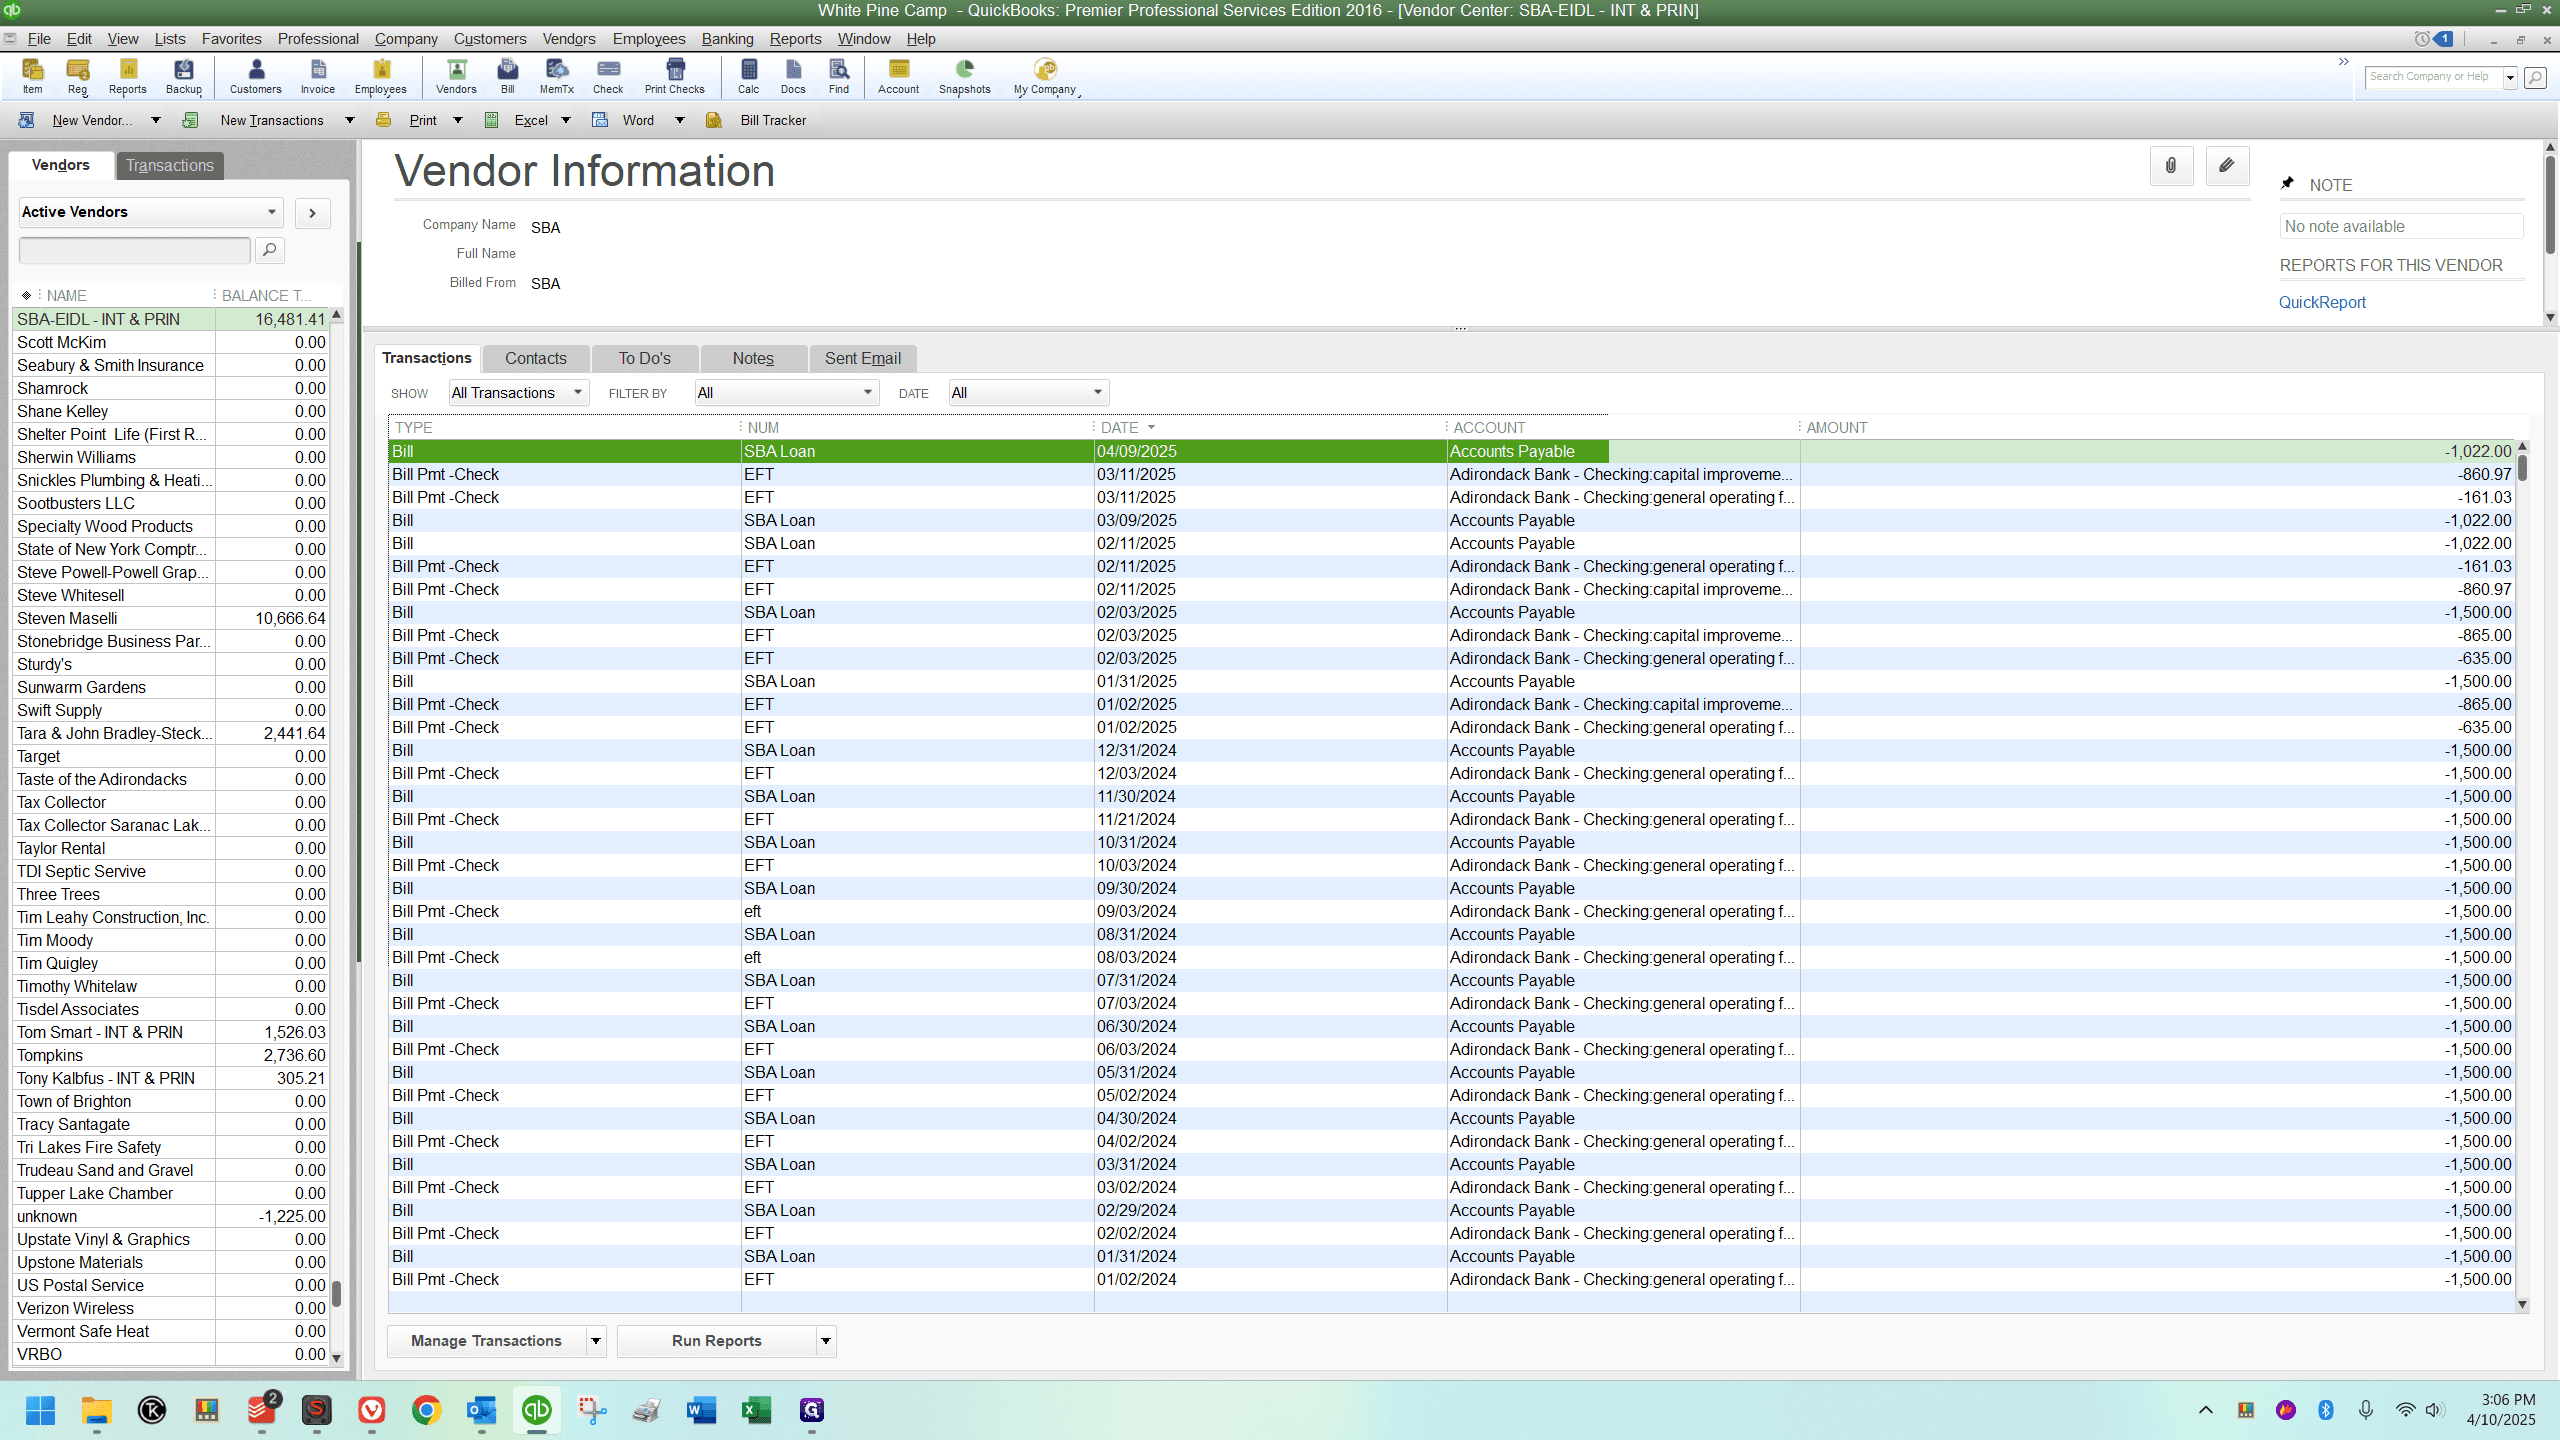Expand the Run Reports dropdown arrow
Screen dimensions: 2560x1440
click(826, 1341)
